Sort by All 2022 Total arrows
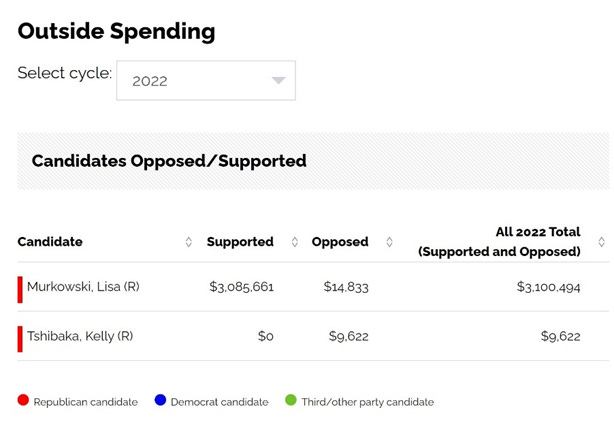Screen dimensions: 614x431 point(601,242)
